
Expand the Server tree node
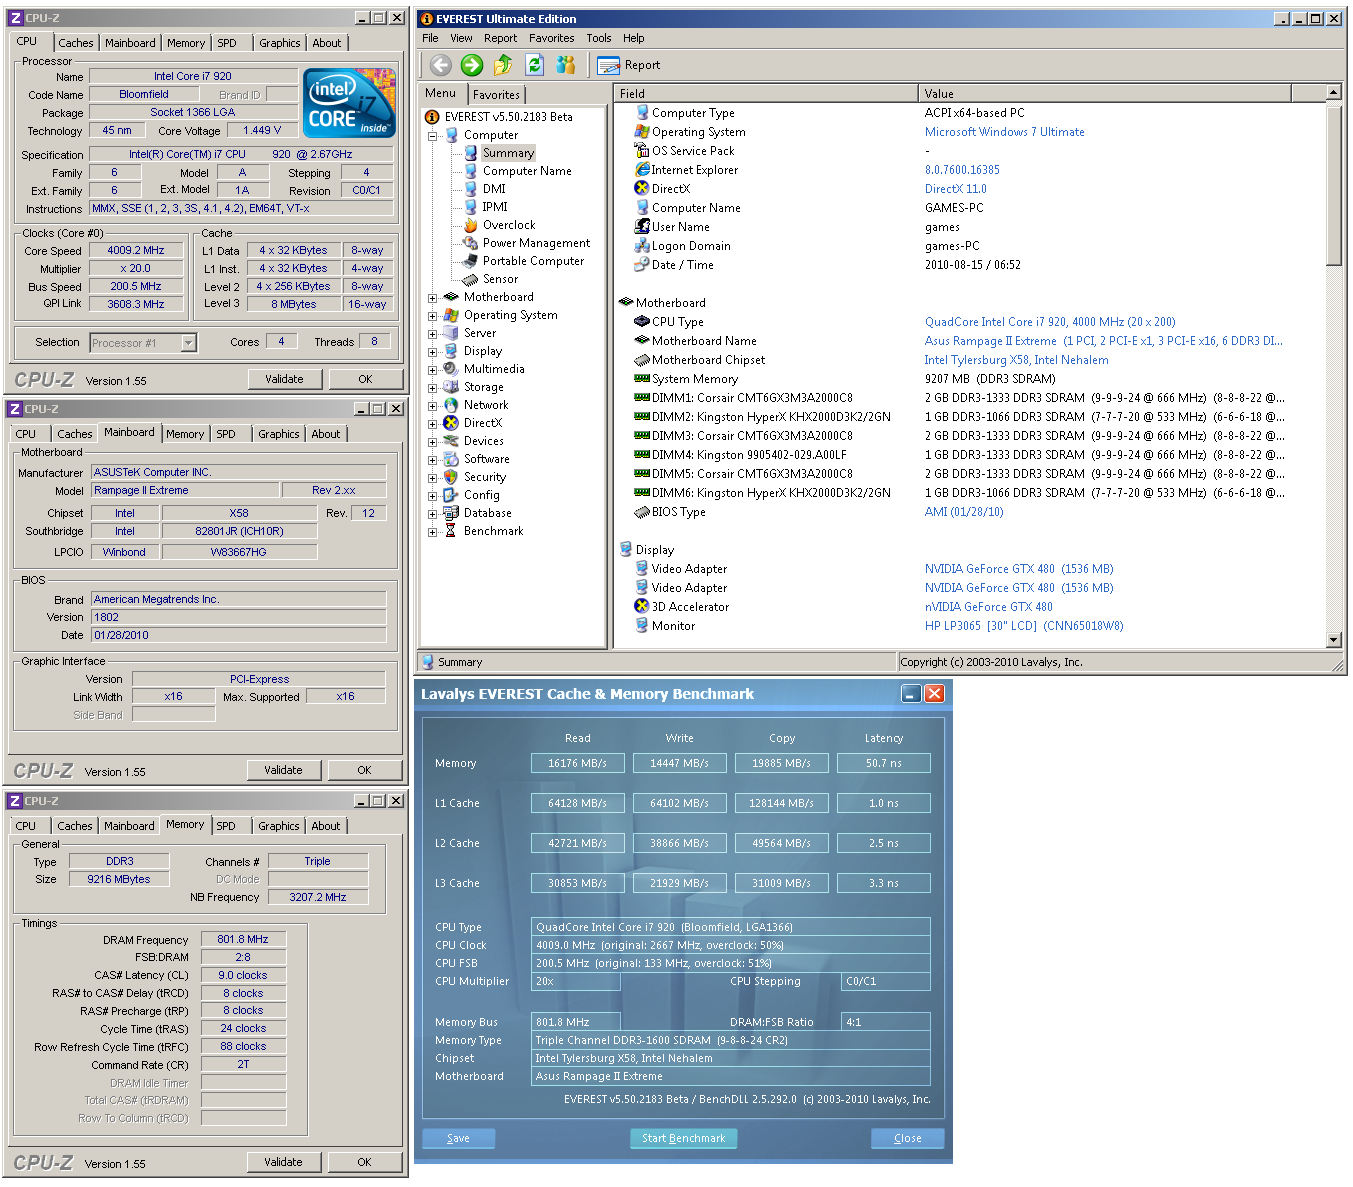[x=433, y=333]
